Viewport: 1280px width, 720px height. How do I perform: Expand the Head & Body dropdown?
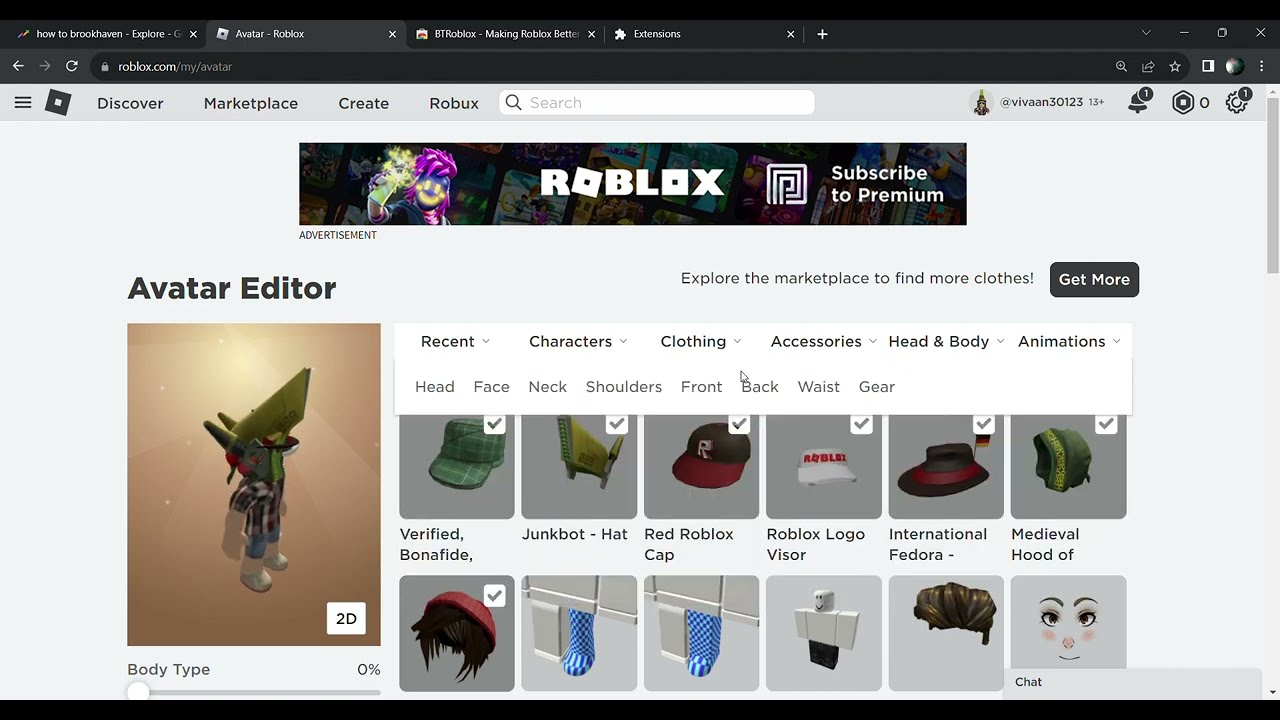(x=946, y=341)
